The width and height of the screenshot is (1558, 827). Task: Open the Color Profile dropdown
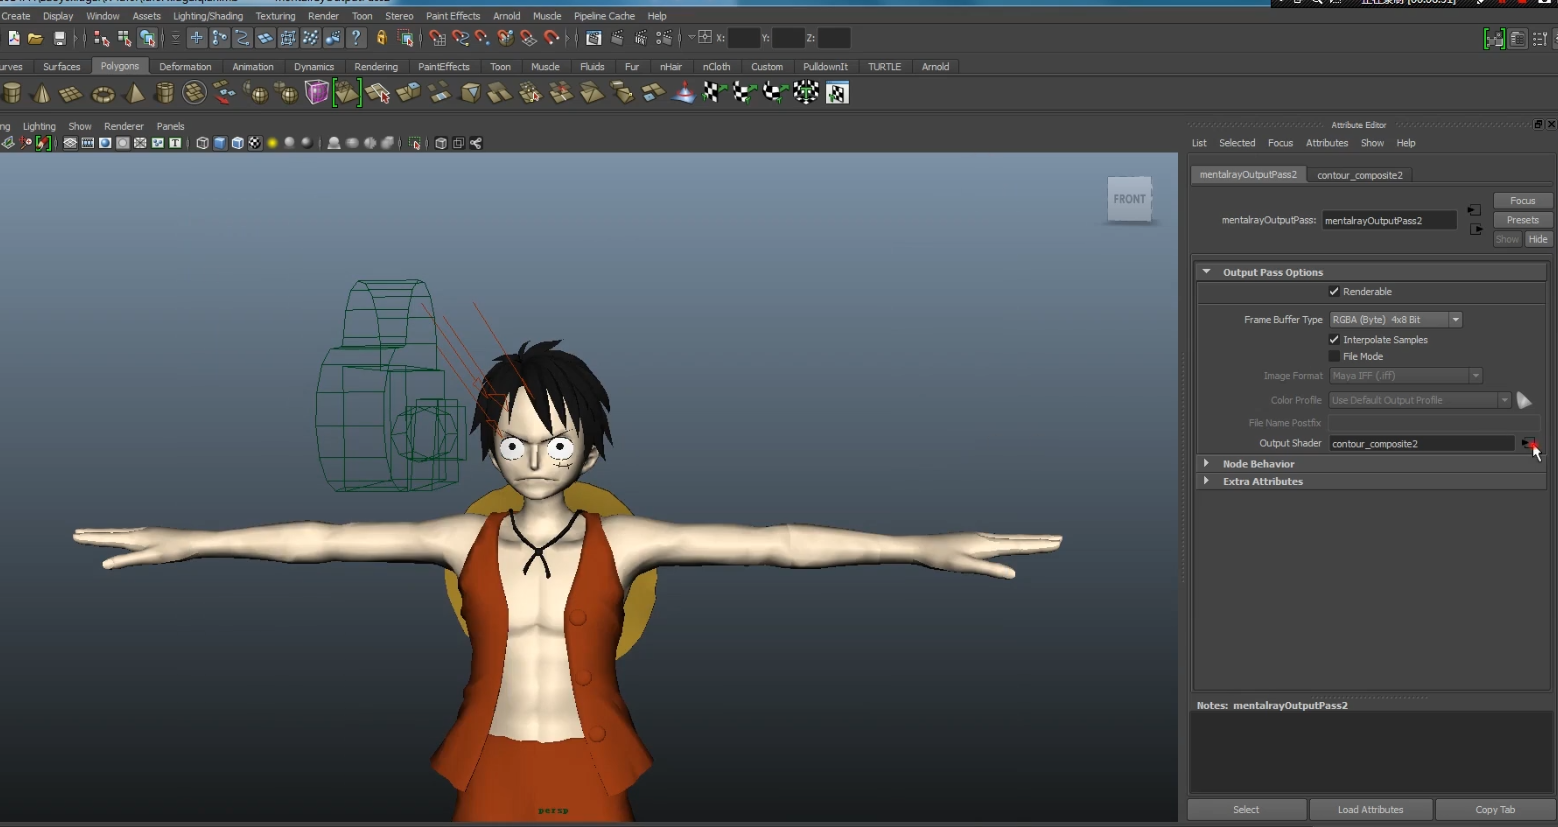coord(1420,400)
